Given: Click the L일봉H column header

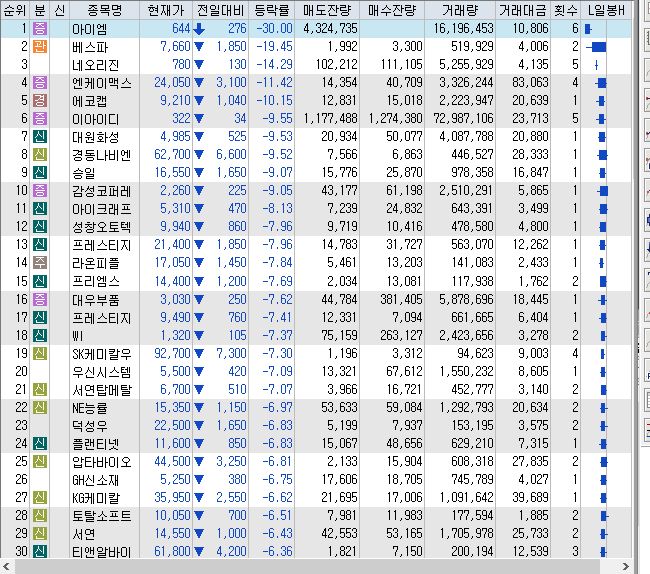Looking at the screenshot, I should (x=606, y=10).
